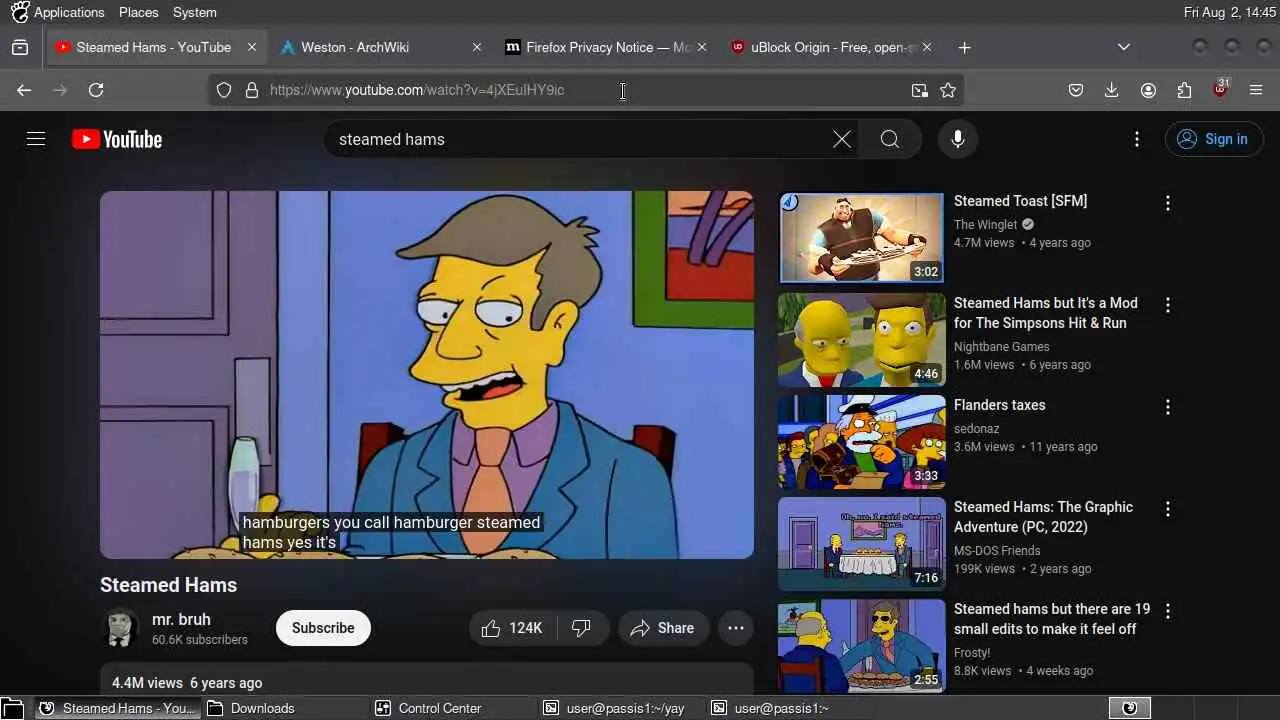This screenshot has height=720, width=1280.
Task: Dislike the Steamed Hams video
Action: [x=581, y=628]
